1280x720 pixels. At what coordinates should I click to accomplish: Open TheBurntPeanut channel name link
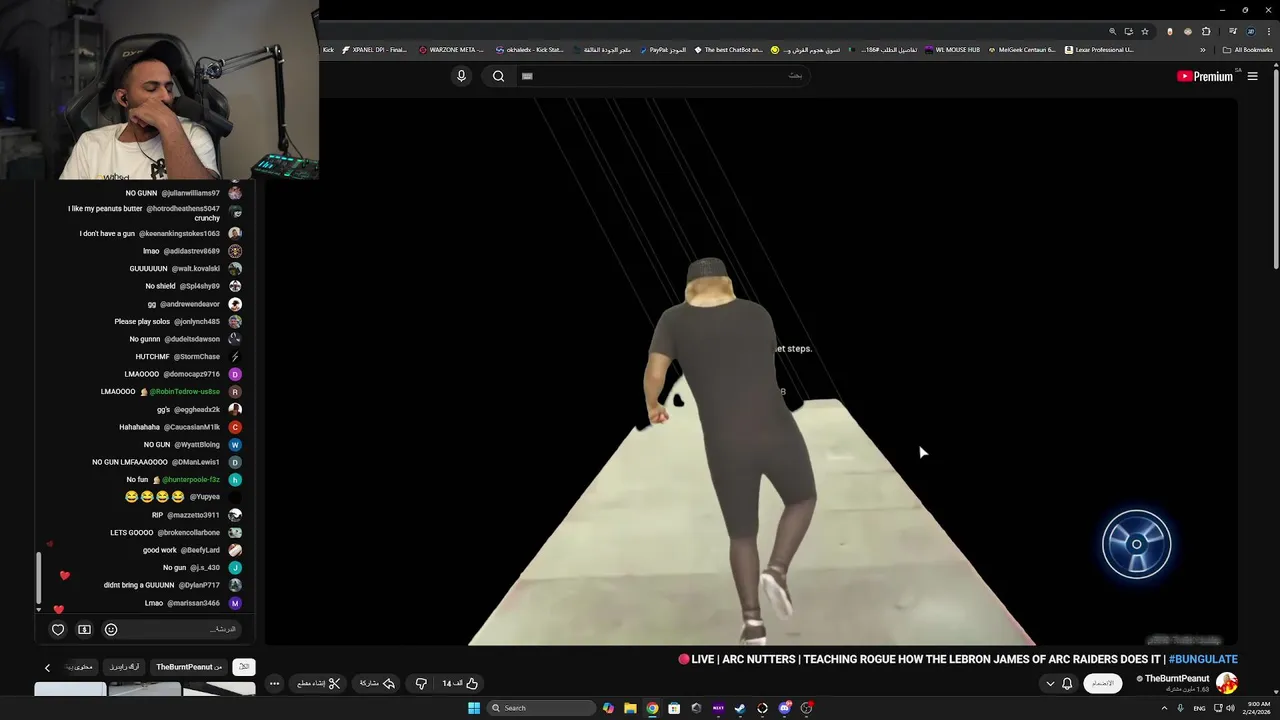1177,678
